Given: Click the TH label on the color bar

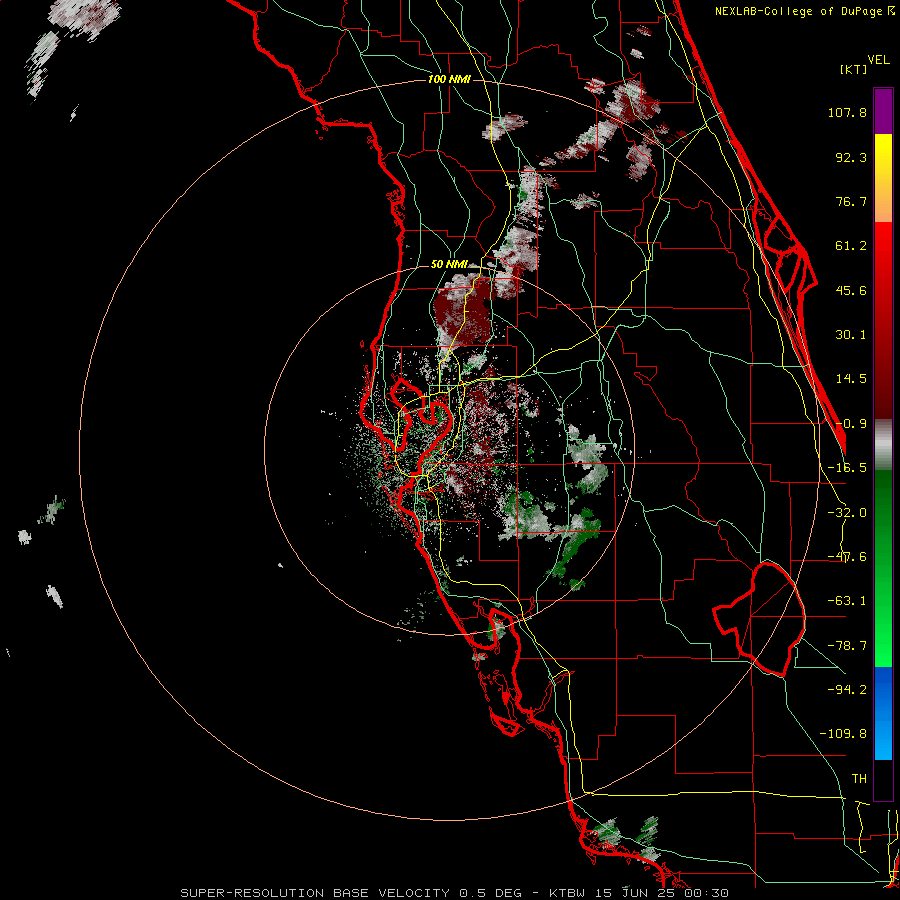Looking at the screenshot, I should (859, 779).
